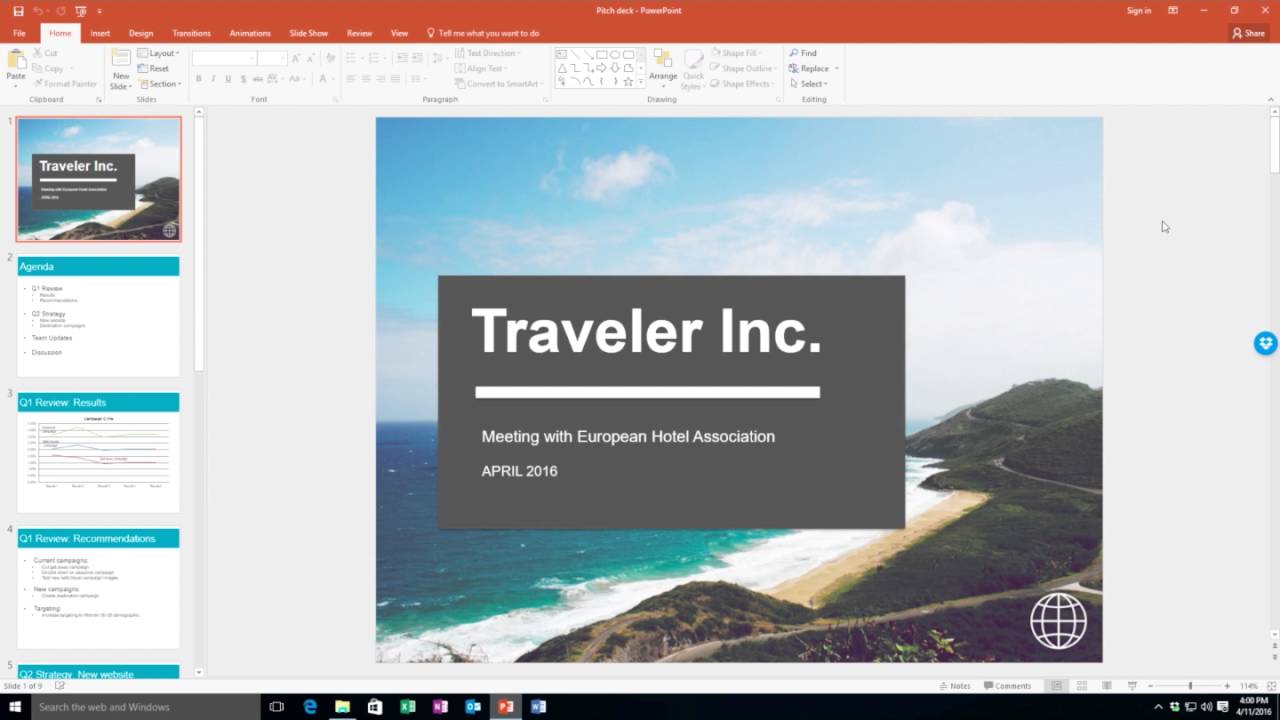Click the font name combo box
The width and height of the screenshot is (1280, 720).
coord(224,58)
